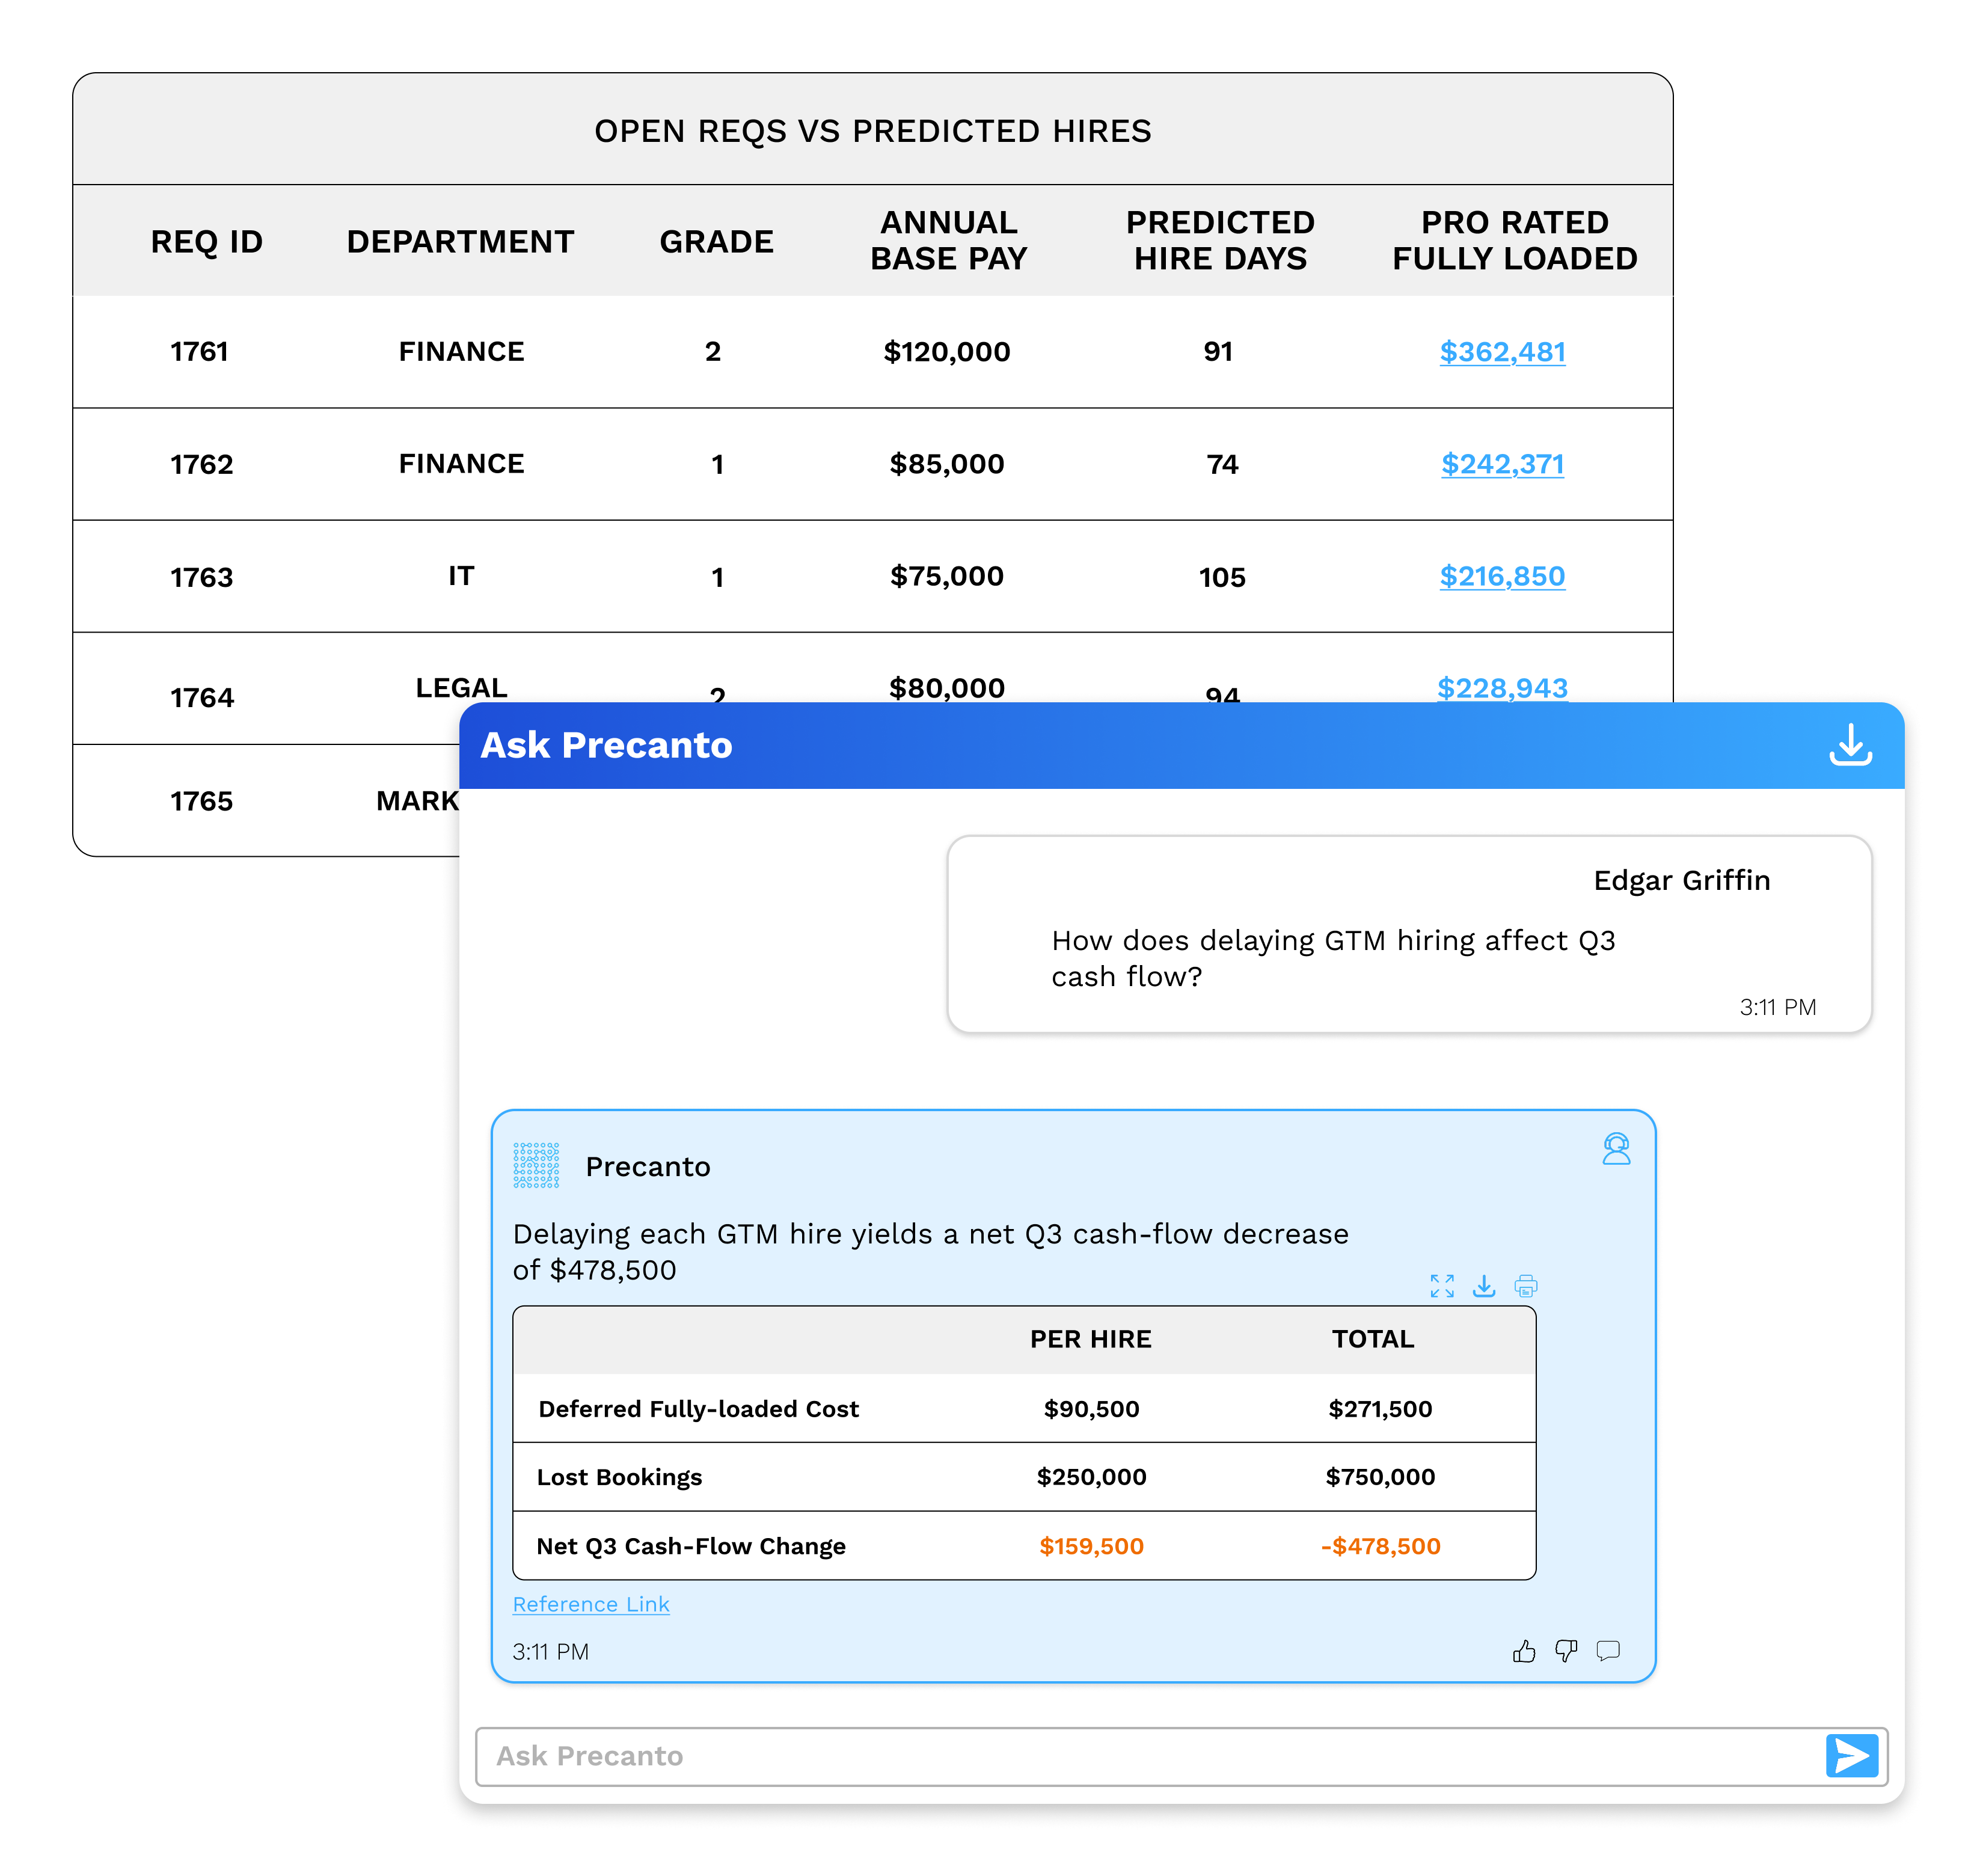Click the Lost Bookings row label
This screenshot has width=1977, height=1876.
[619, 1477]
